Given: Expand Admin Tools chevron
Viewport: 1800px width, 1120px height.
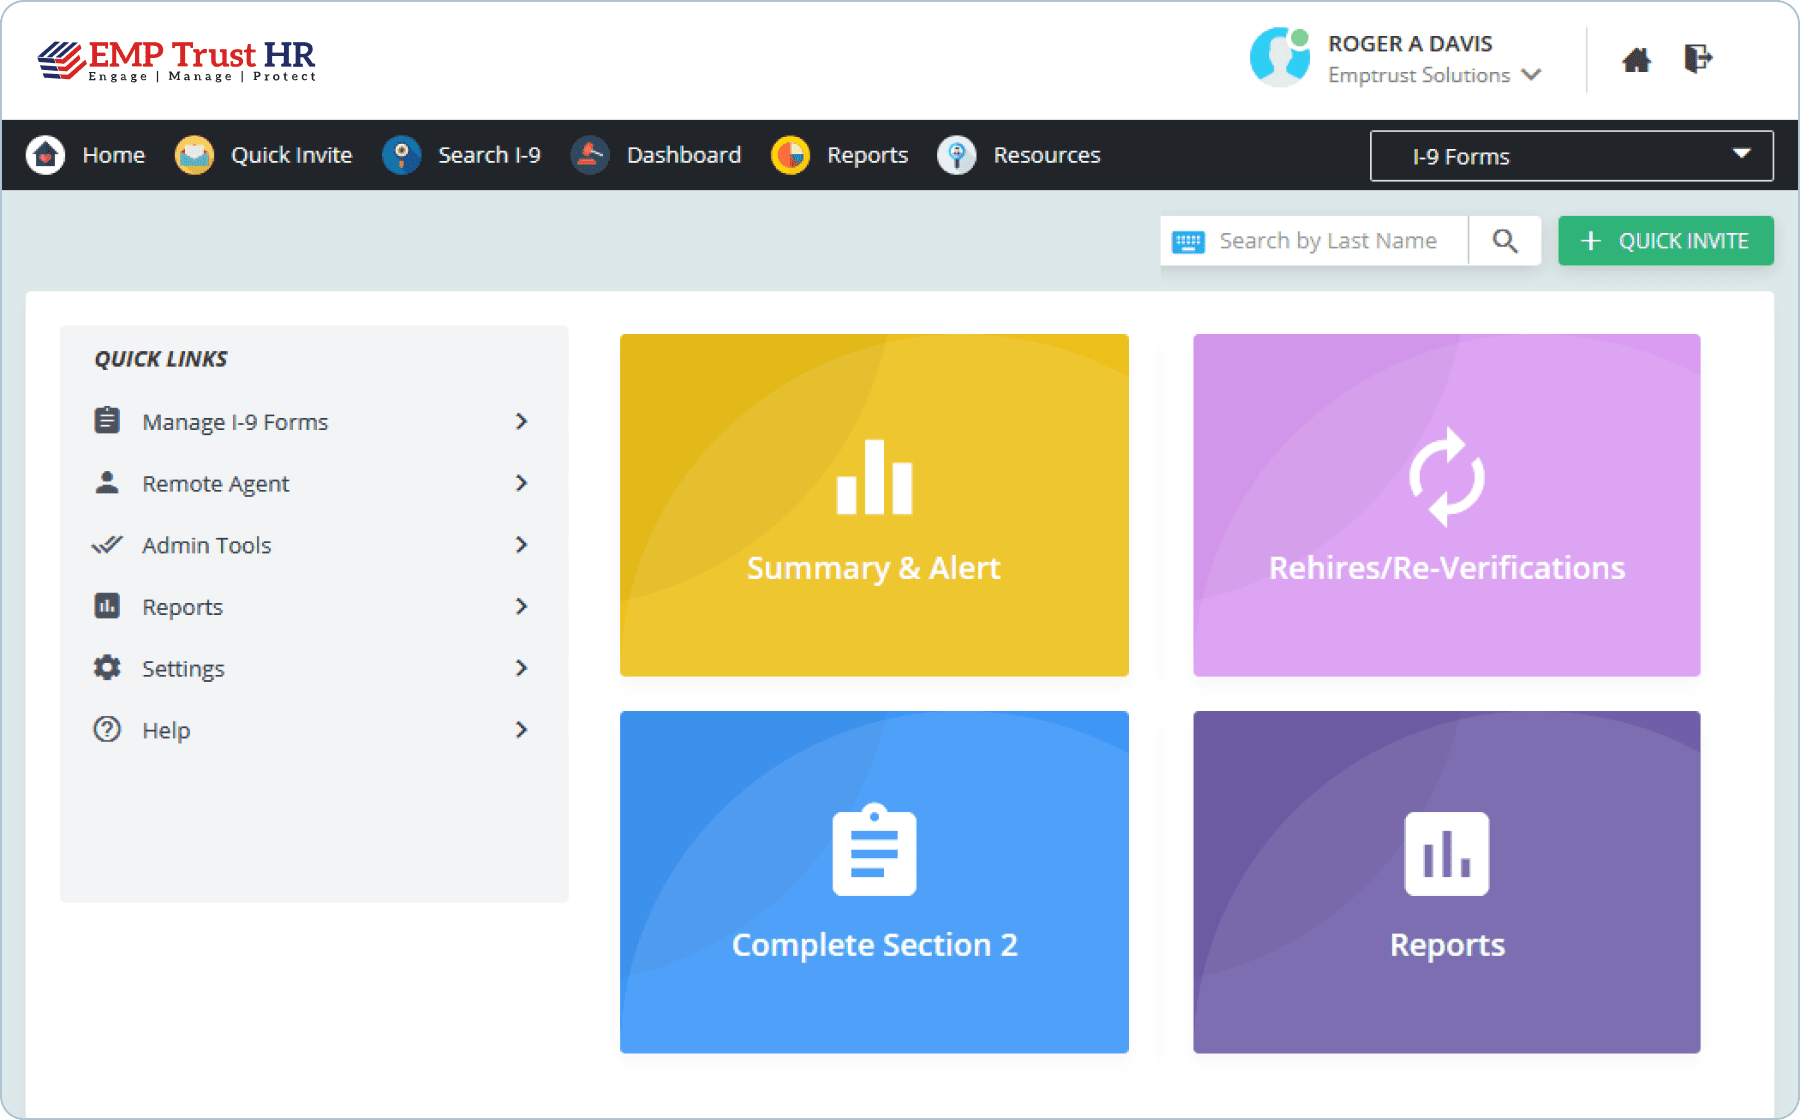Looking at the screenshot, I should click(x=521, y=544).
